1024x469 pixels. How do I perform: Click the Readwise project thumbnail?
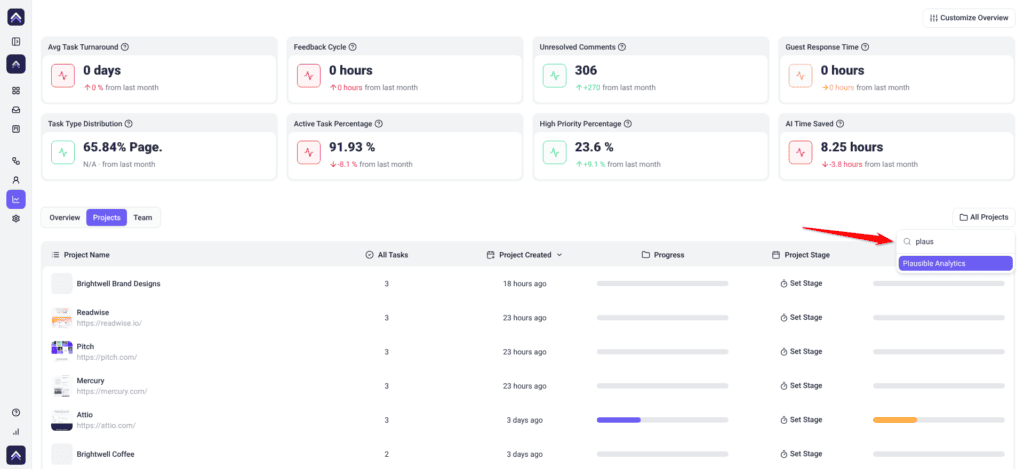[62, 317]
